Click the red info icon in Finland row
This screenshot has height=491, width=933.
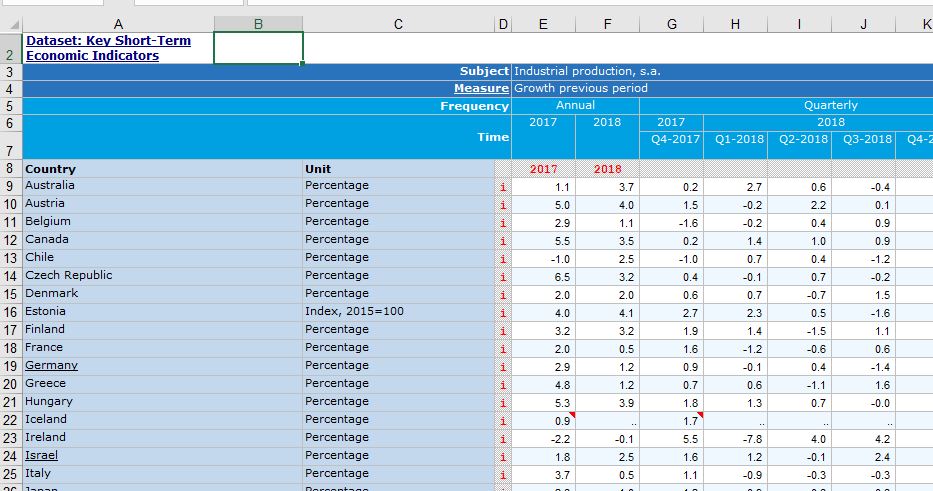point(503,331)
